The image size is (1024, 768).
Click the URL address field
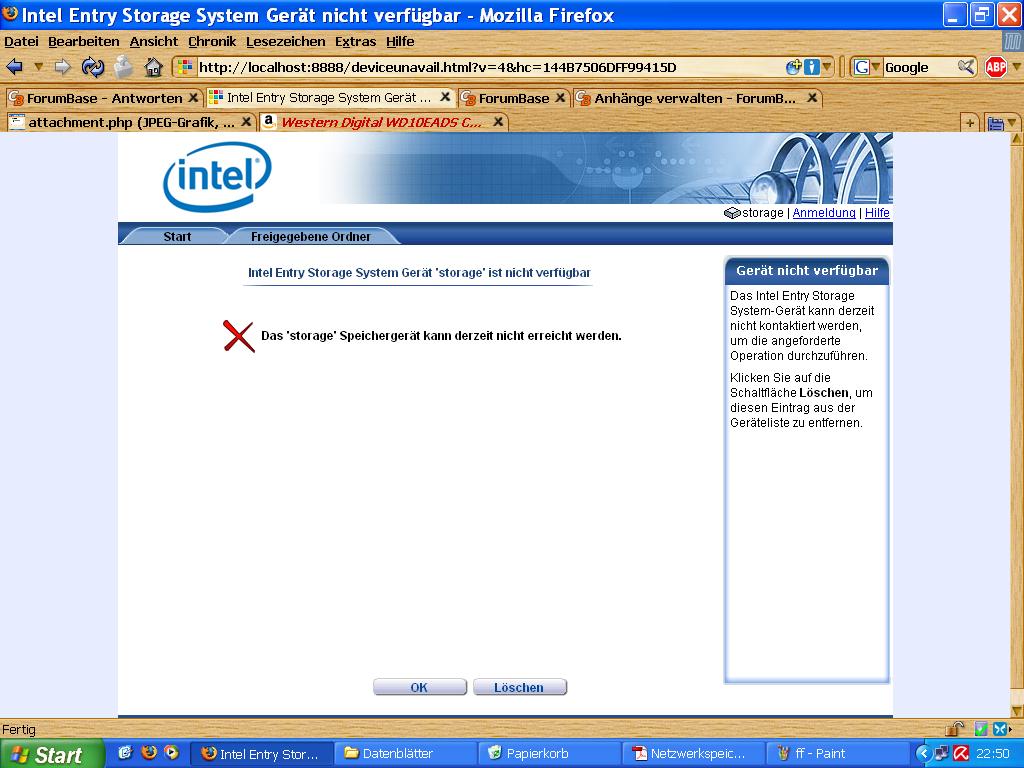tap(490, 67)
